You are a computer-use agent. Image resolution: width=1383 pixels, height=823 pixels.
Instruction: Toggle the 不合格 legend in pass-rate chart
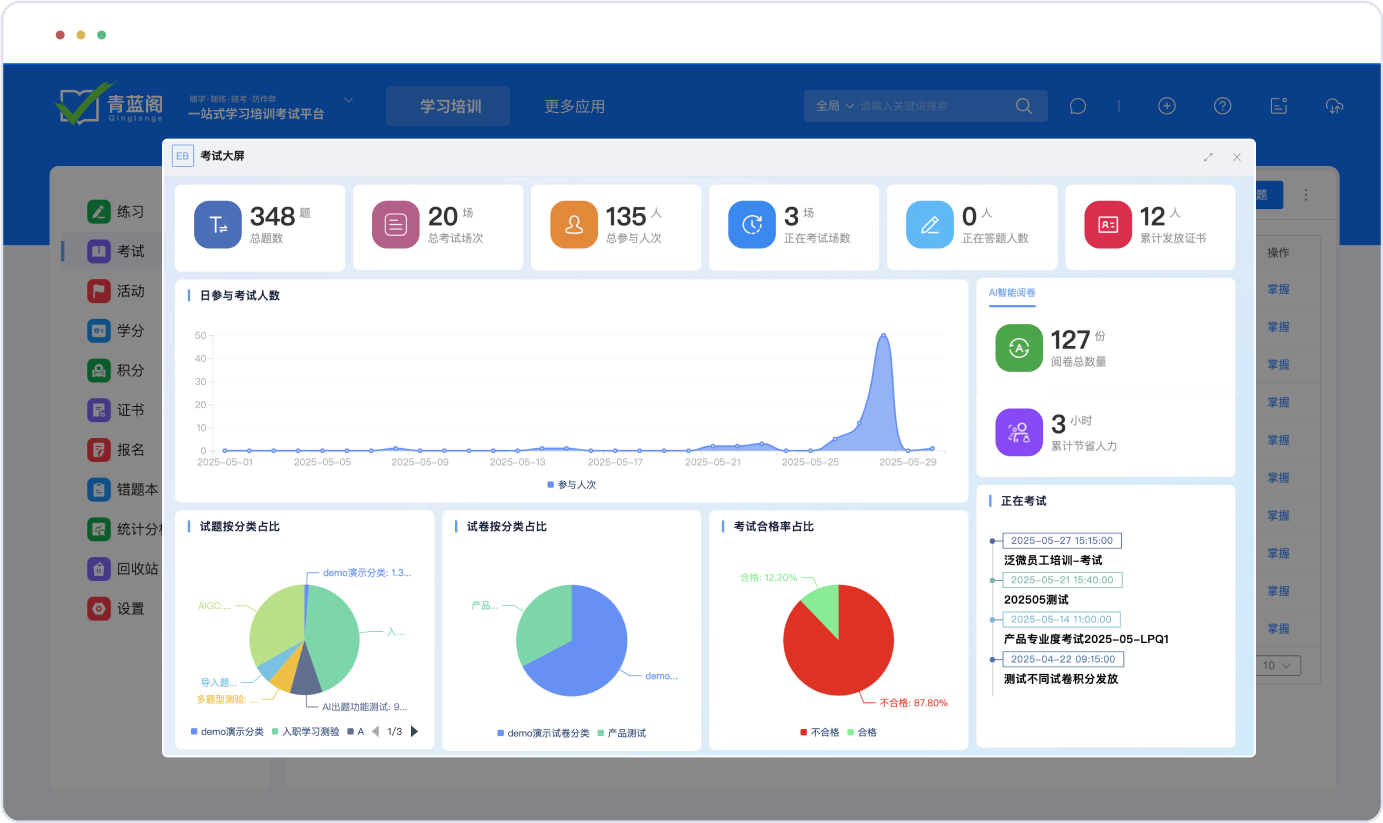point(819,732)
